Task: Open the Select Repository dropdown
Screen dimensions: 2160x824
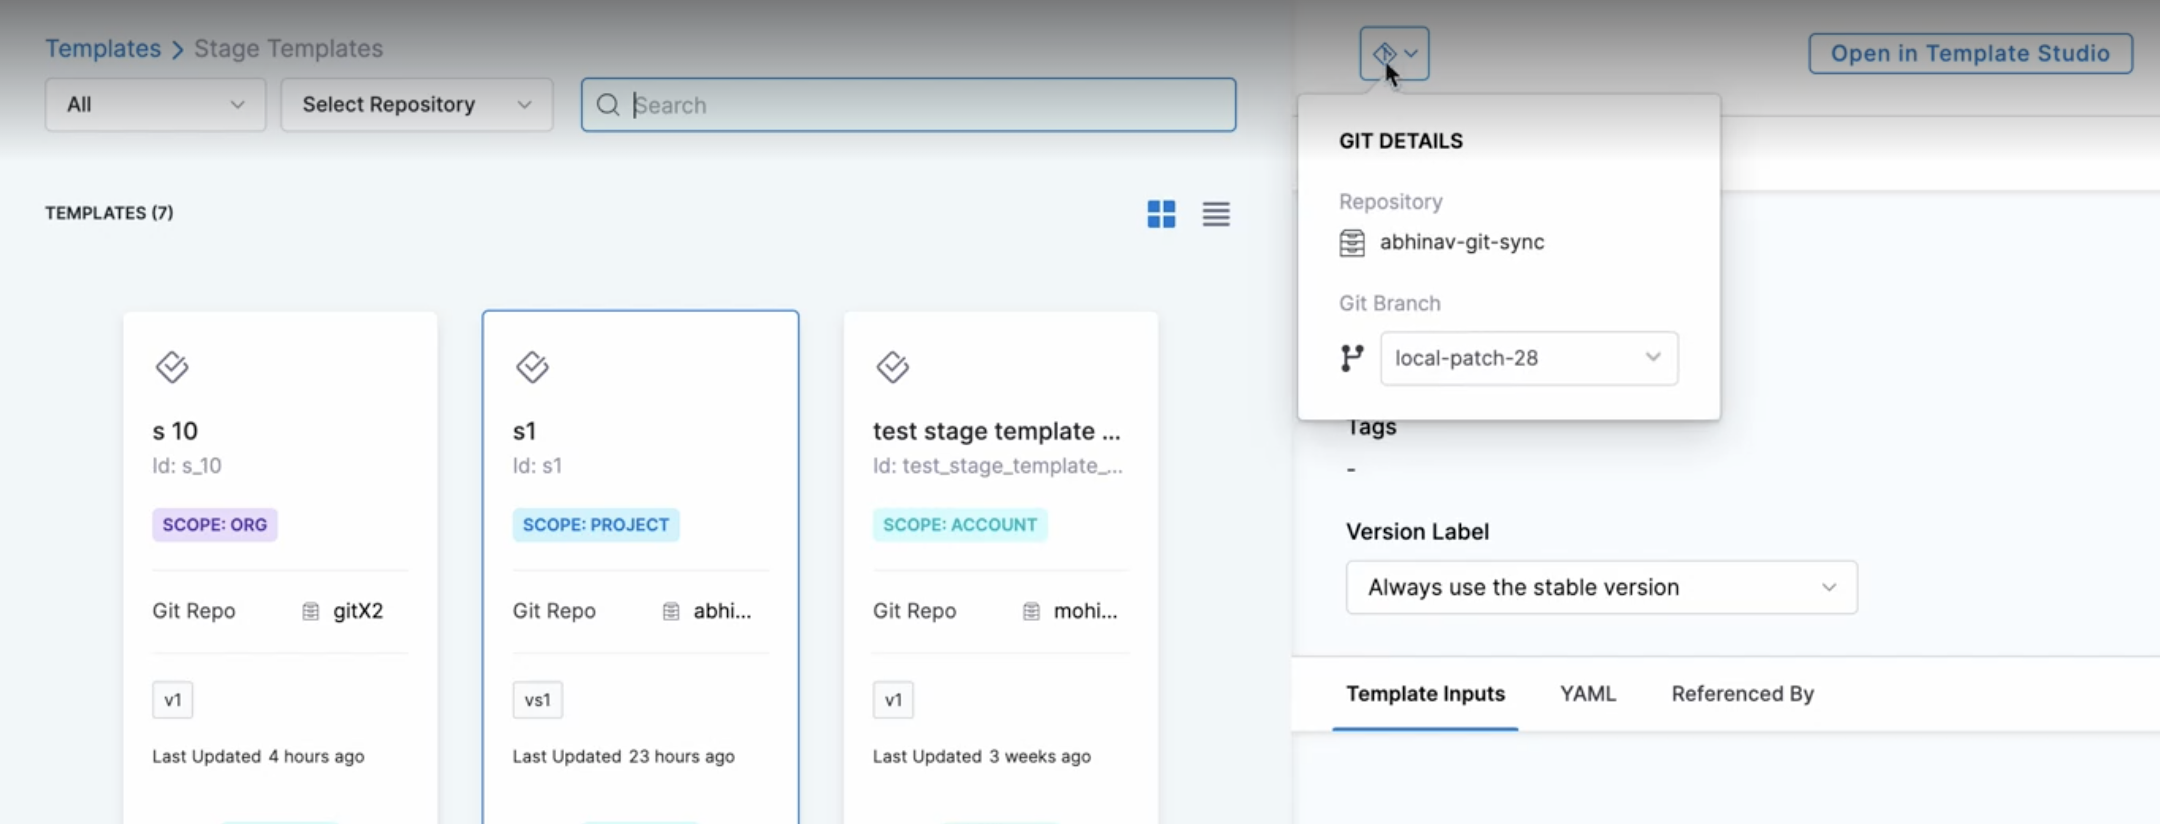Action: pyautogui.click(x=416, y=105)
